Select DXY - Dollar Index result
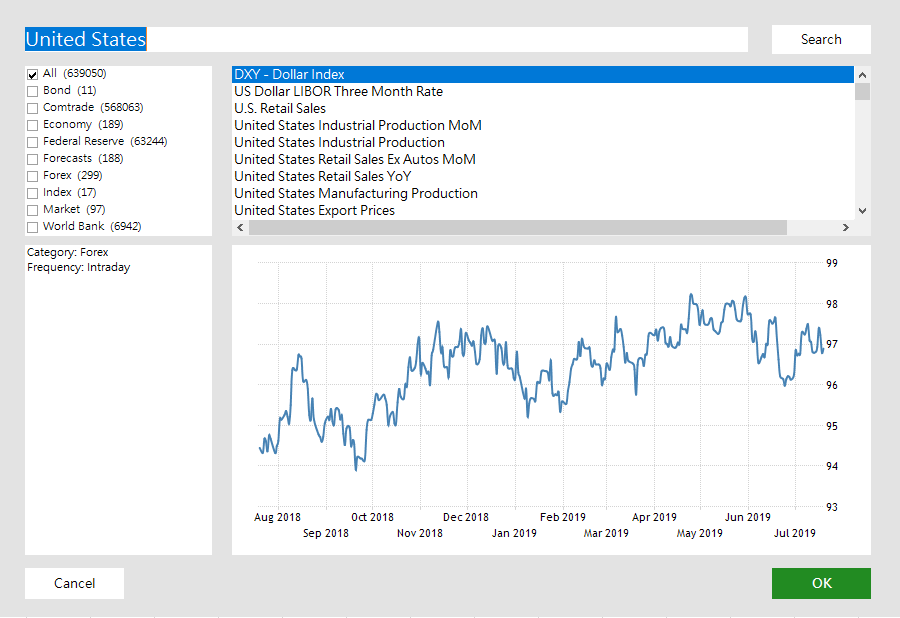The image size is (900, 618). [x=289, y=75]
